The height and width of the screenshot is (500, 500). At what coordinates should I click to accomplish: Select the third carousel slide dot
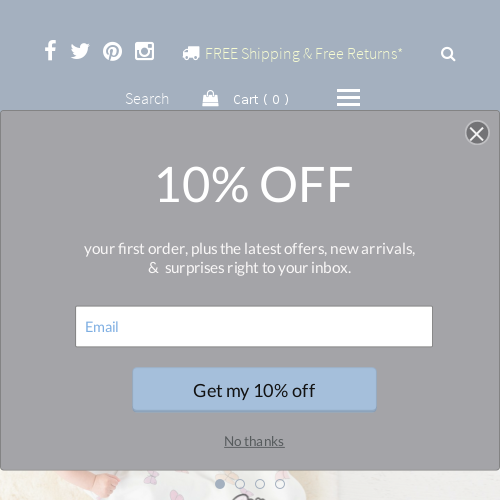pos(260,484)
